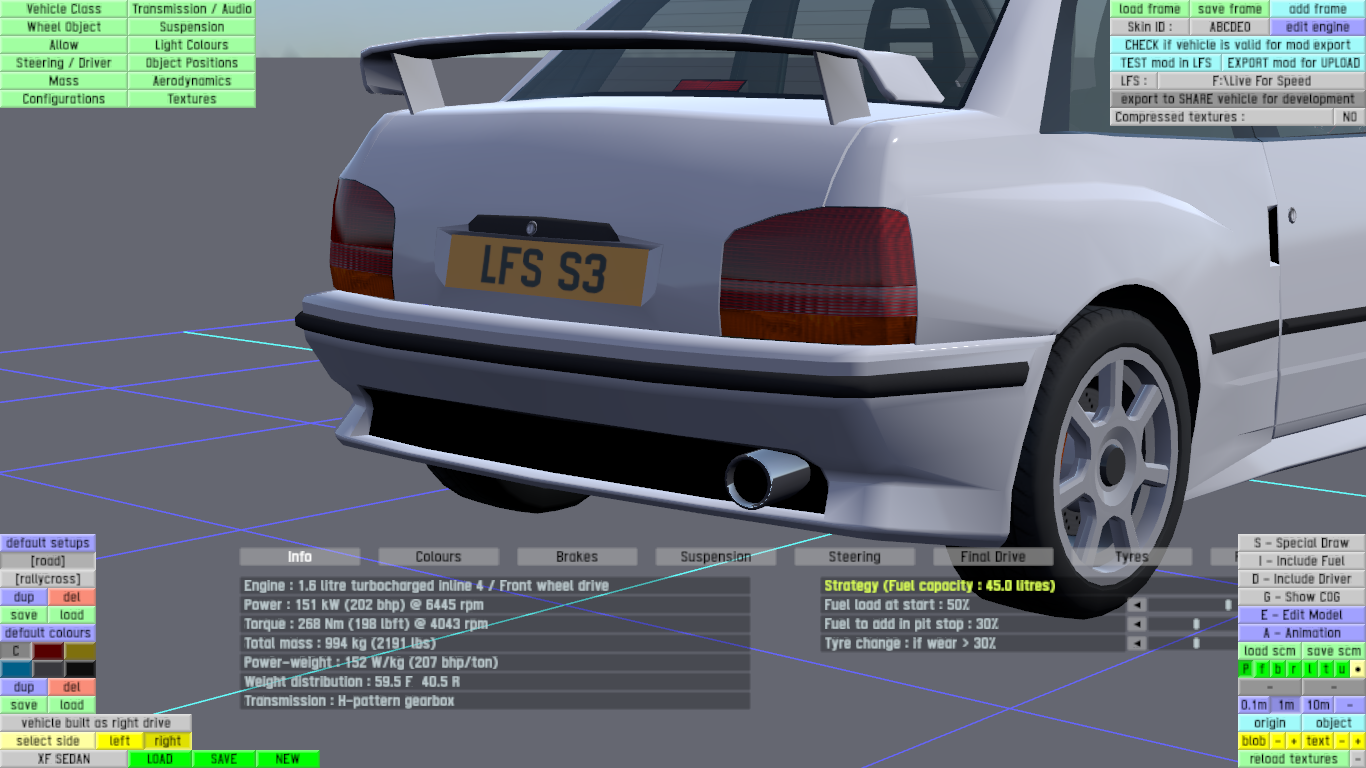The height and width of the screenshot is (768, 1366).
Task: Open the Transmission / Audio editor
Action: click(192, 9)
